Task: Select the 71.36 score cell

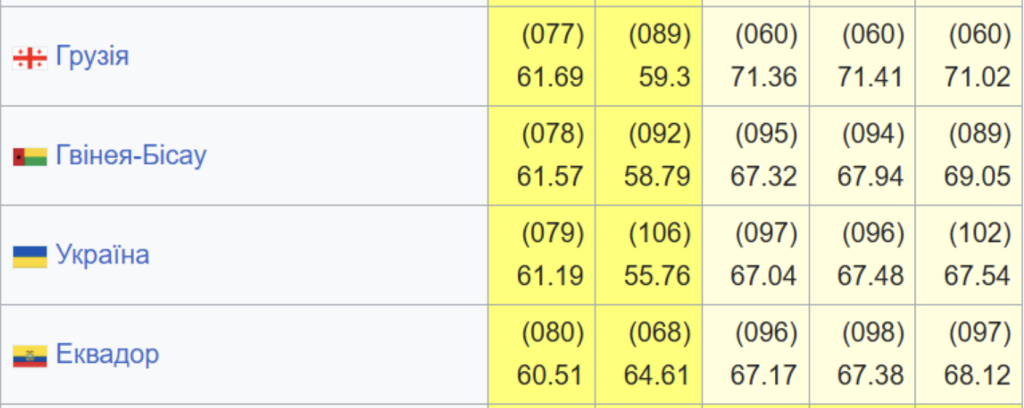Action: pos(765,77)
